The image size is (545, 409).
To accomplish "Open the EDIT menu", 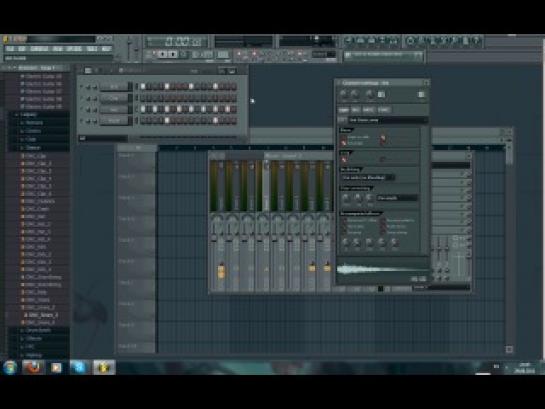I will click(22, 49).
